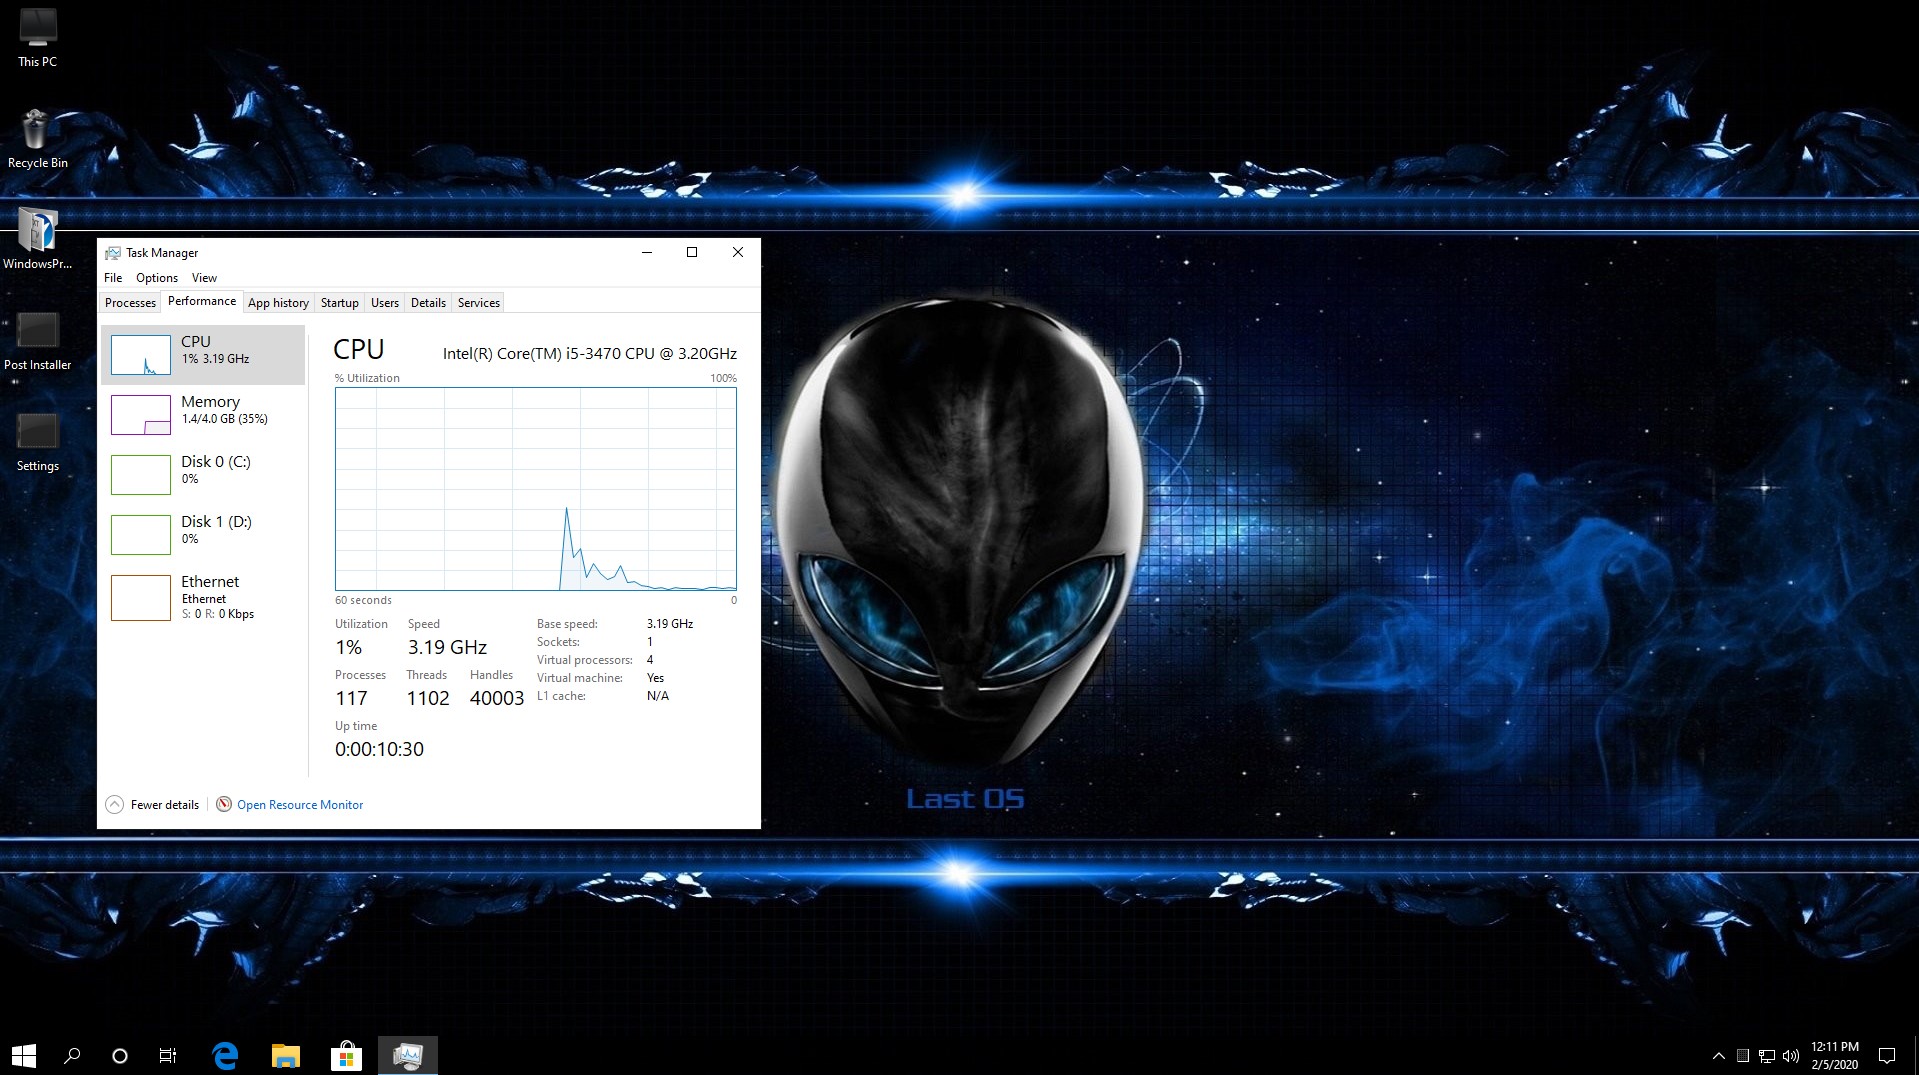Click the volume speaker tray icon
1919x1075 pixels.
pos(1790,1056)
